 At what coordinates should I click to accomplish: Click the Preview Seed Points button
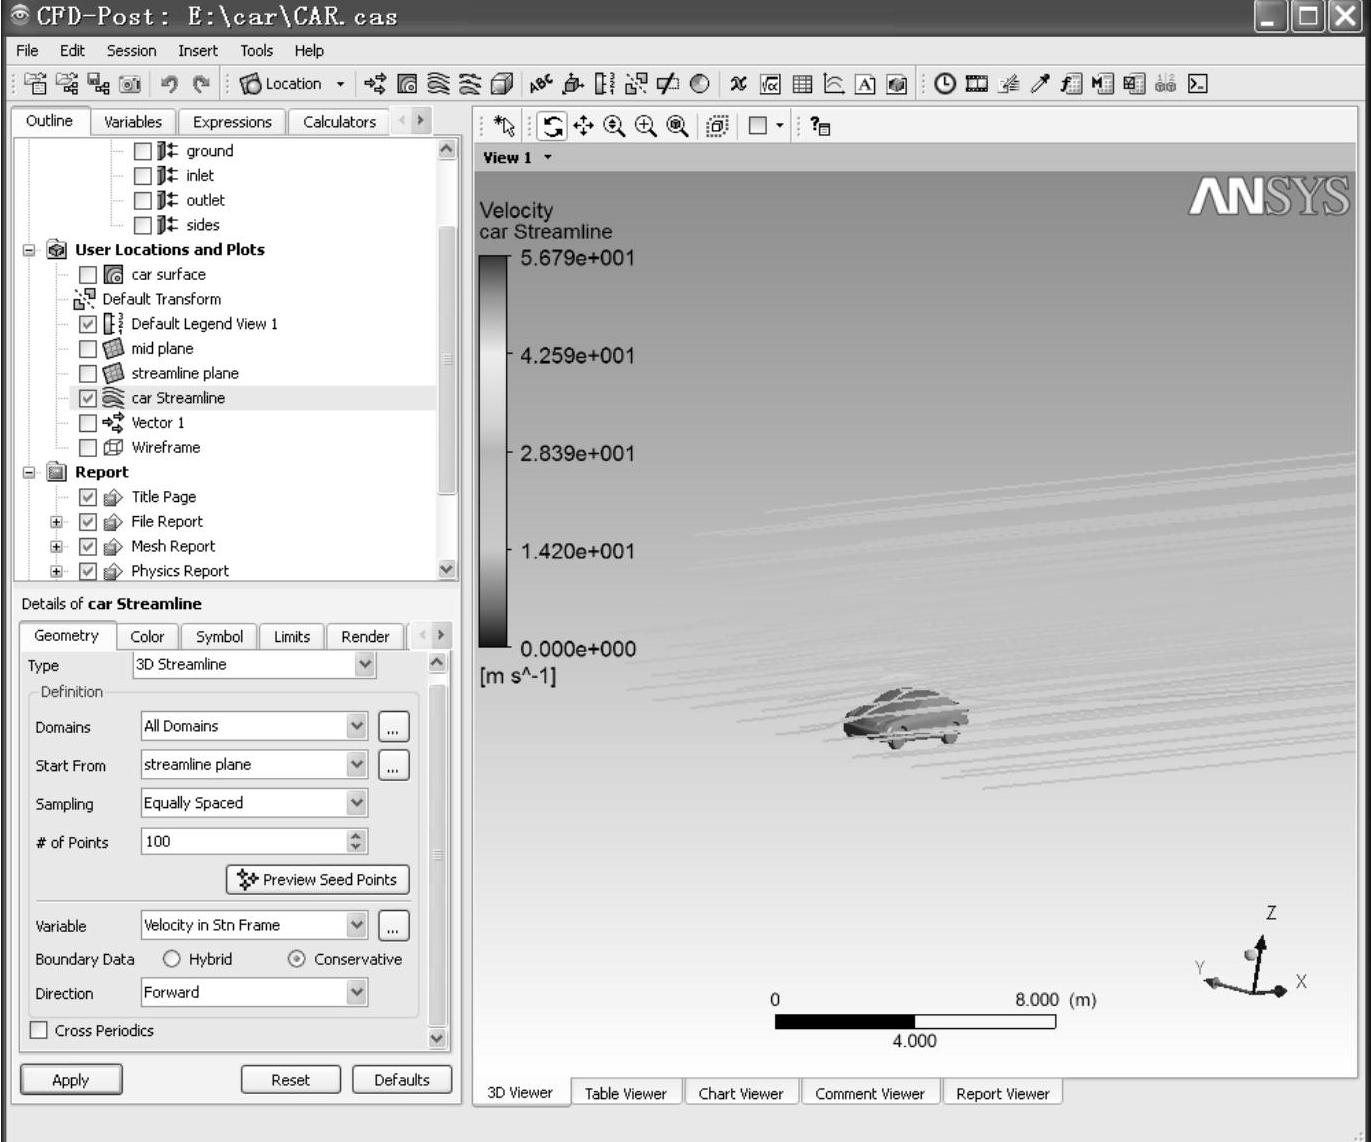(318, 880)
